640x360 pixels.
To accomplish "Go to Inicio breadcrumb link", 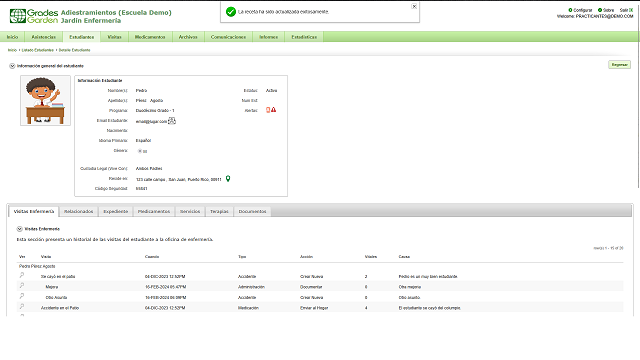I will 12,50.
